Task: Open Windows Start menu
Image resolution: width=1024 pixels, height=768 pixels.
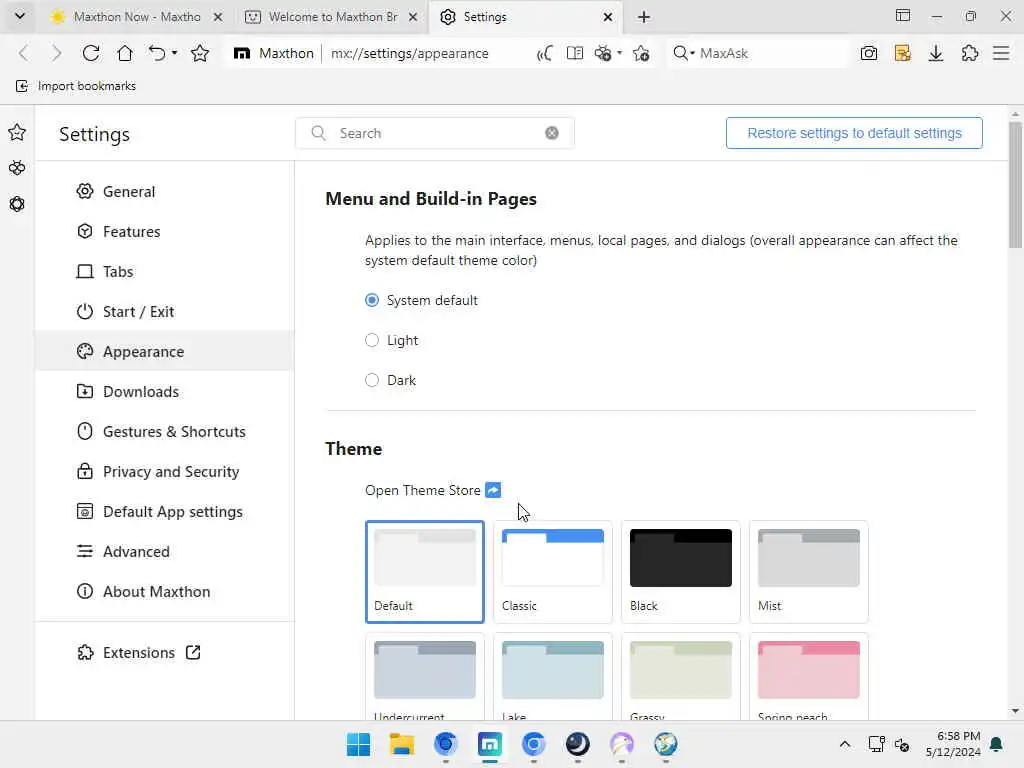Action: pyautogui.click(x=358, y=744)
